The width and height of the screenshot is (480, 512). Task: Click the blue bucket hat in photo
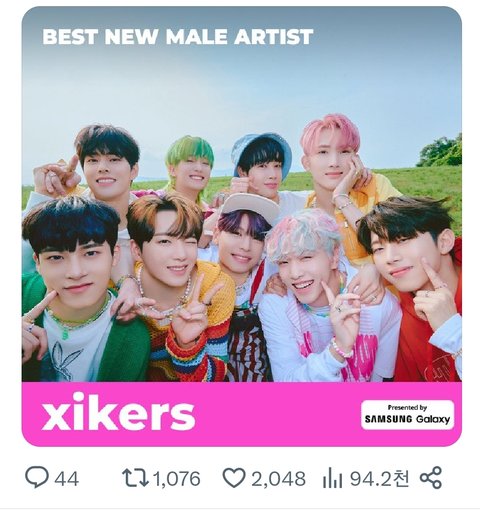click(x=262, y=150)
